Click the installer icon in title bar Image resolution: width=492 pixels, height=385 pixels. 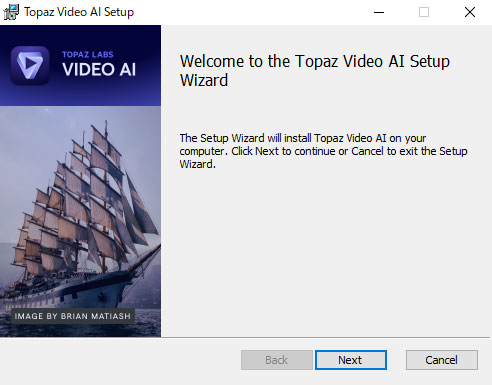(11, 12)
